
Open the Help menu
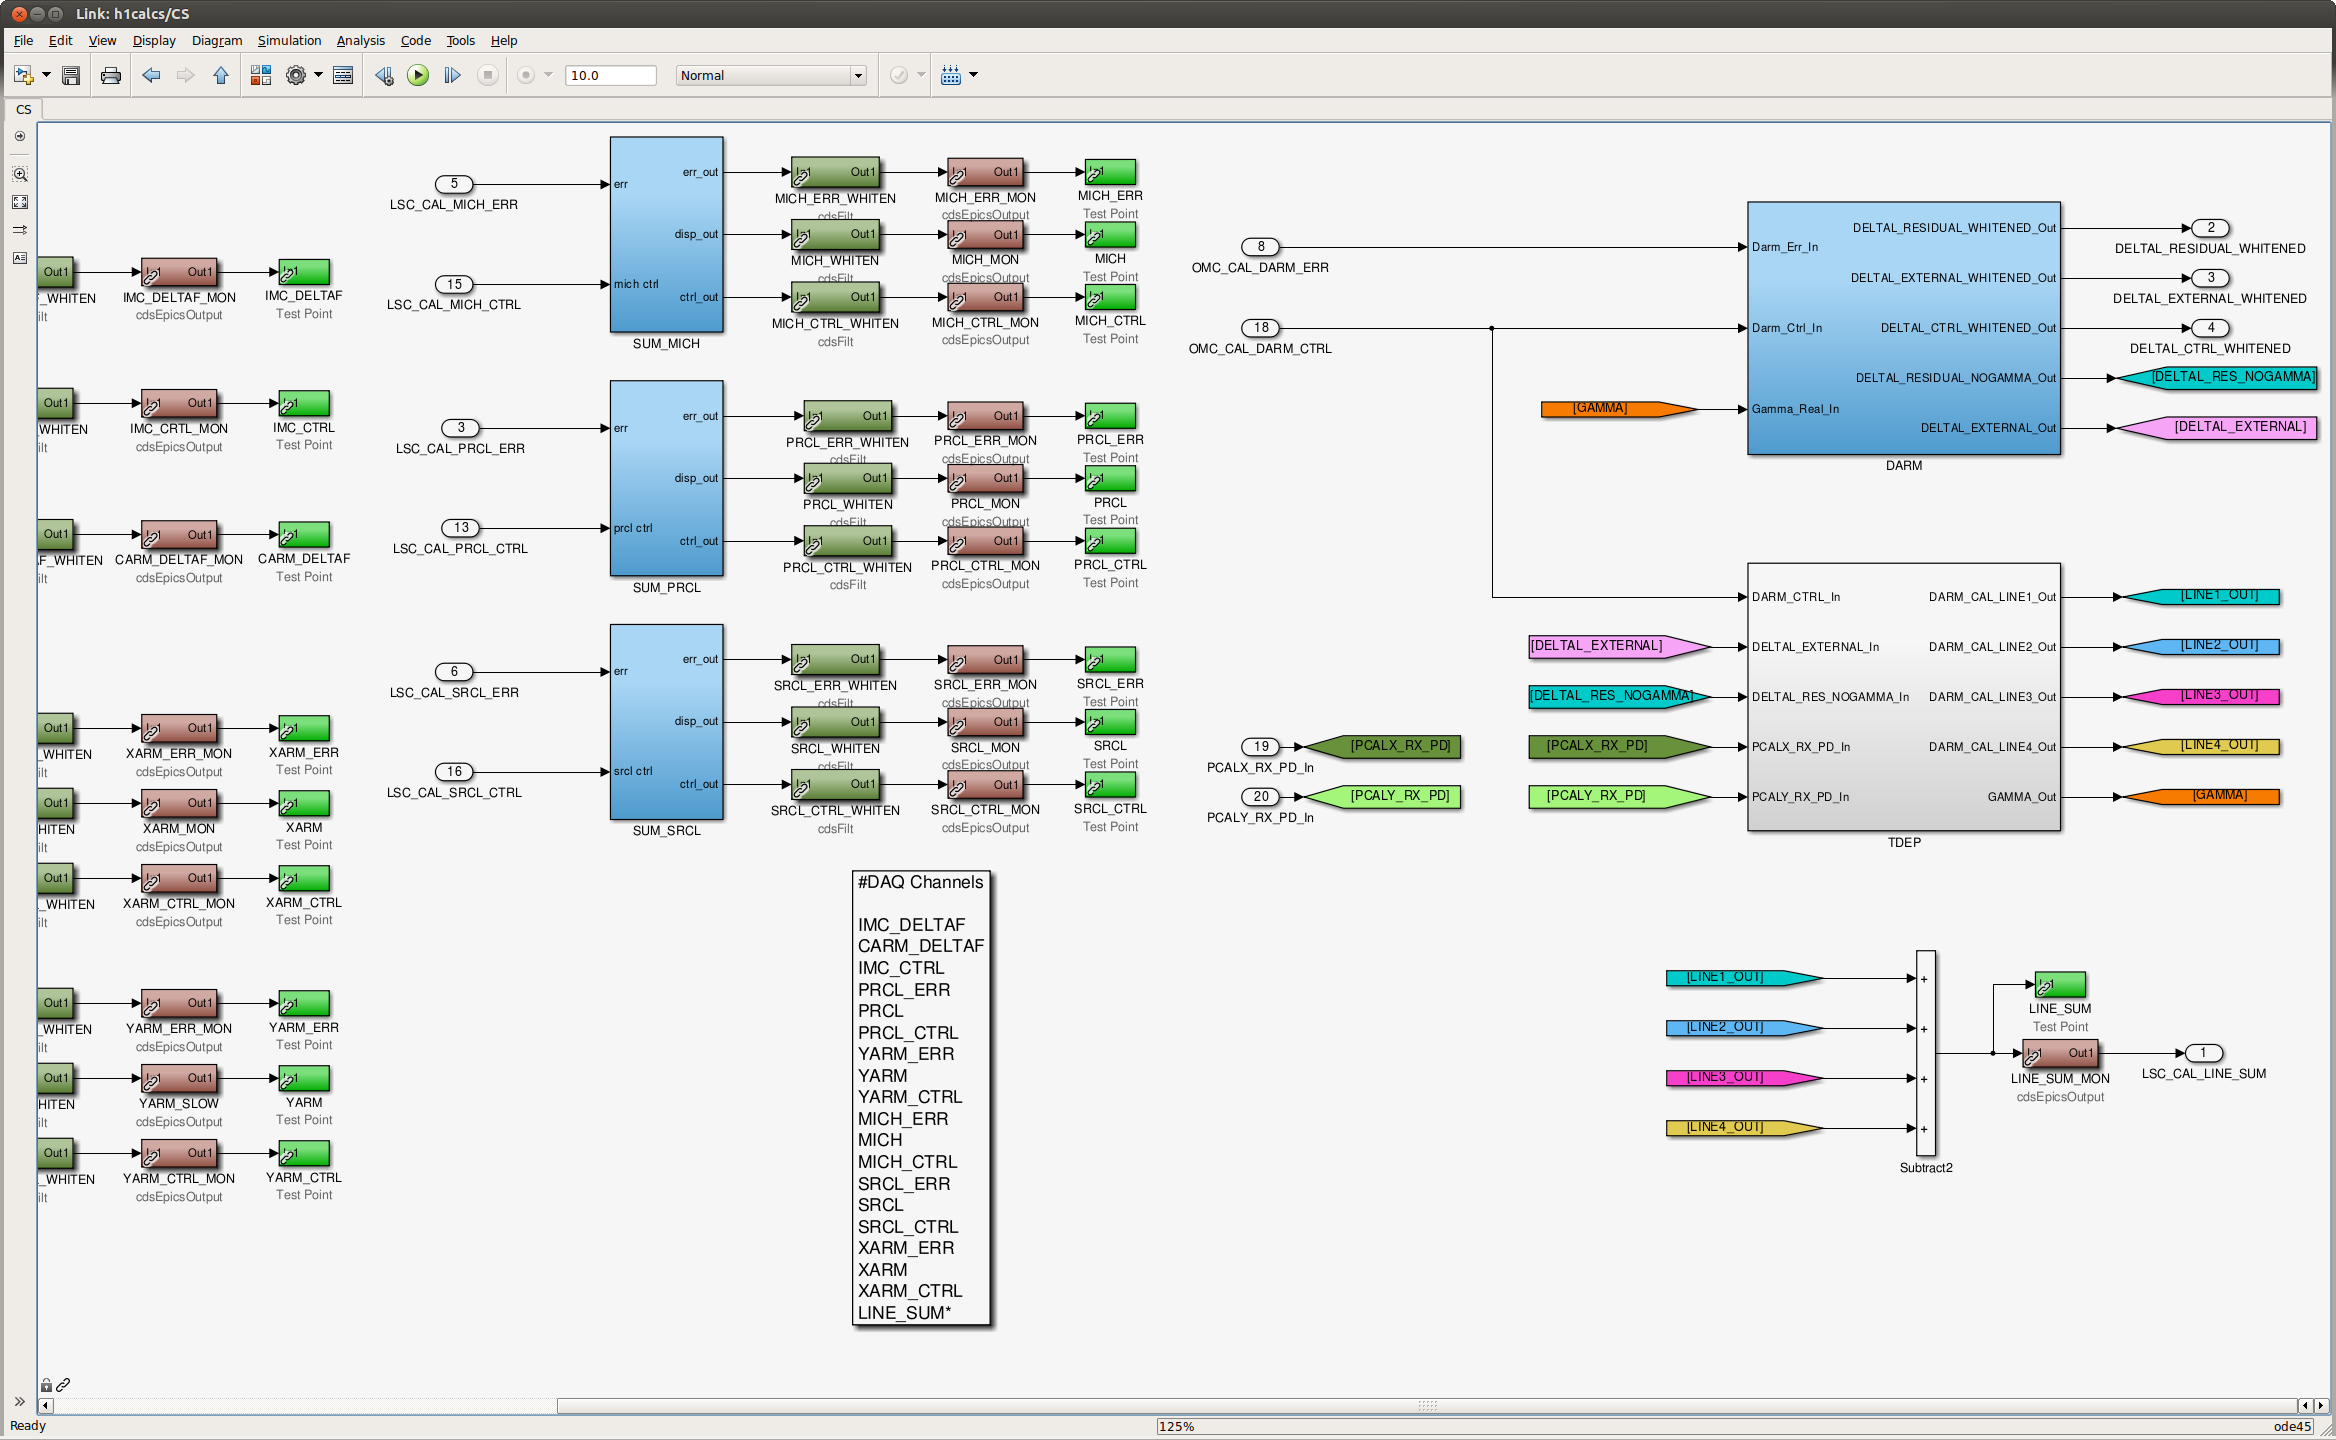pyautogui.click(x=504, y=40)
